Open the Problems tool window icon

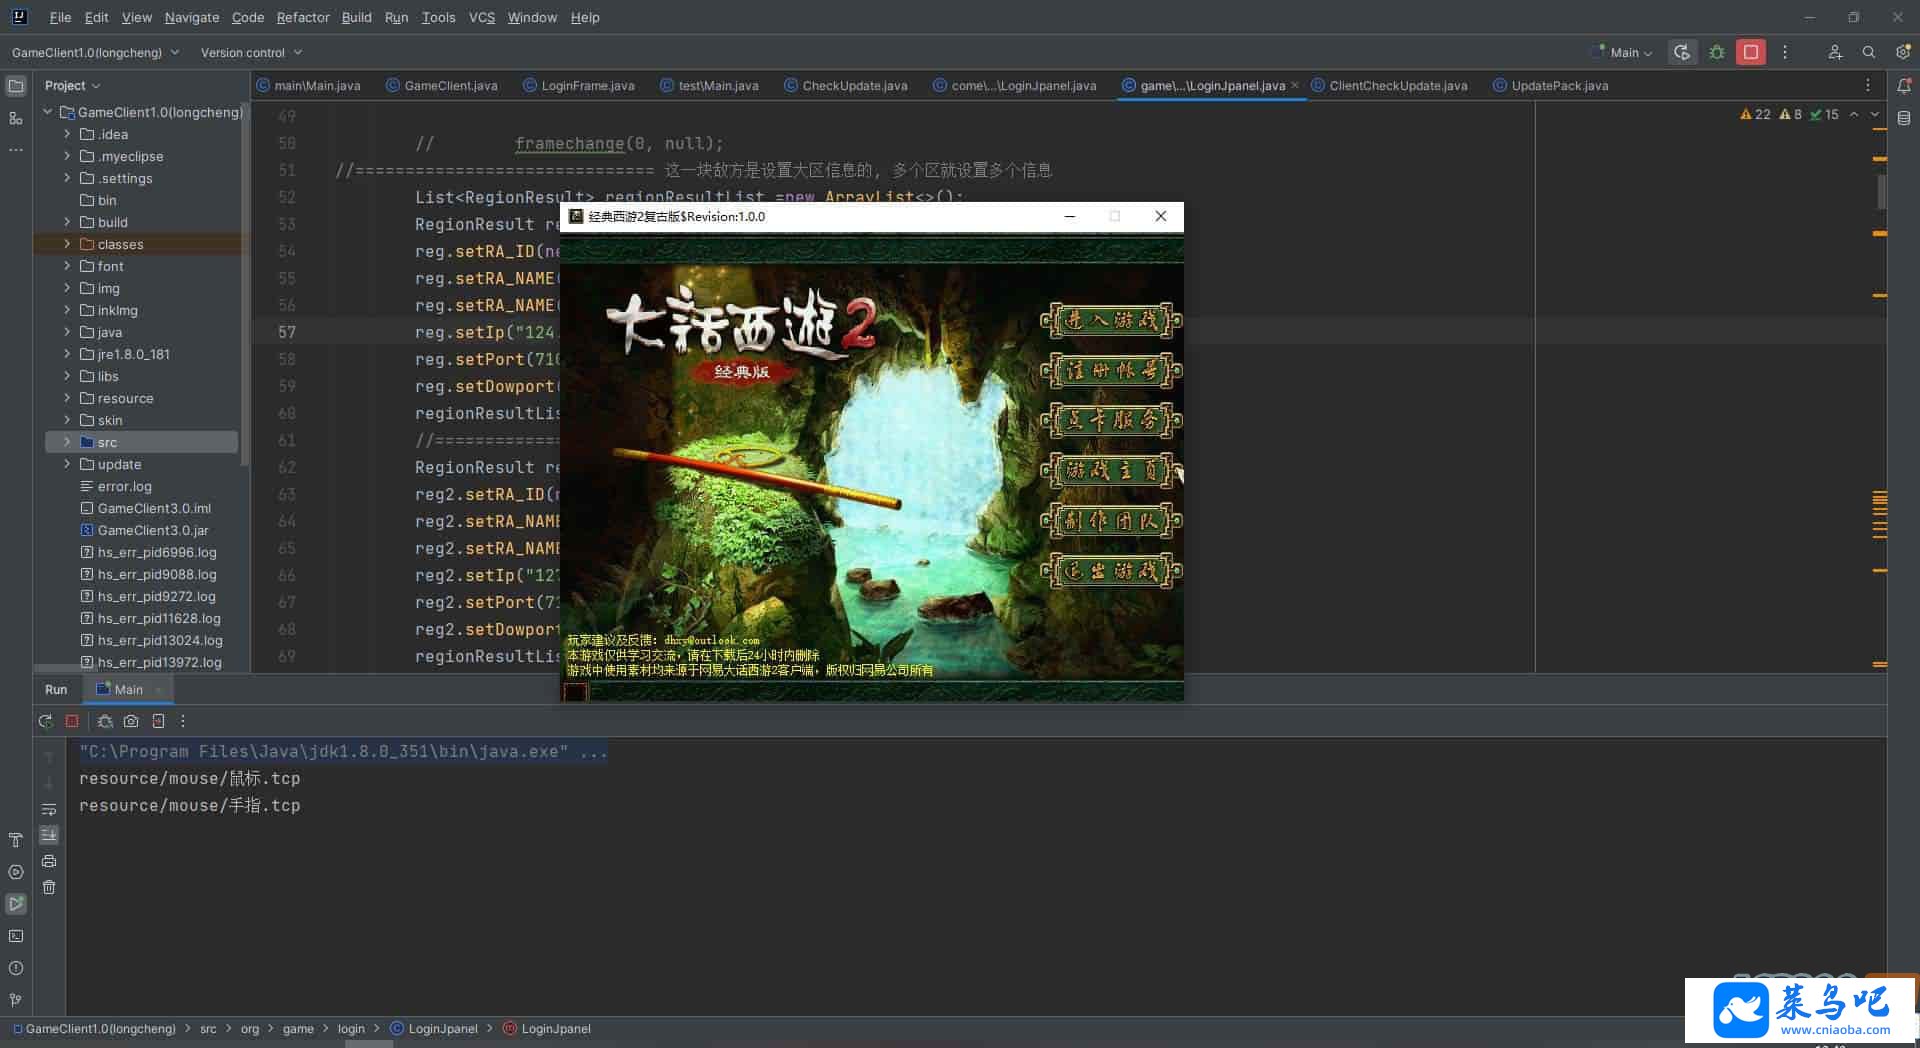point(16,968)
